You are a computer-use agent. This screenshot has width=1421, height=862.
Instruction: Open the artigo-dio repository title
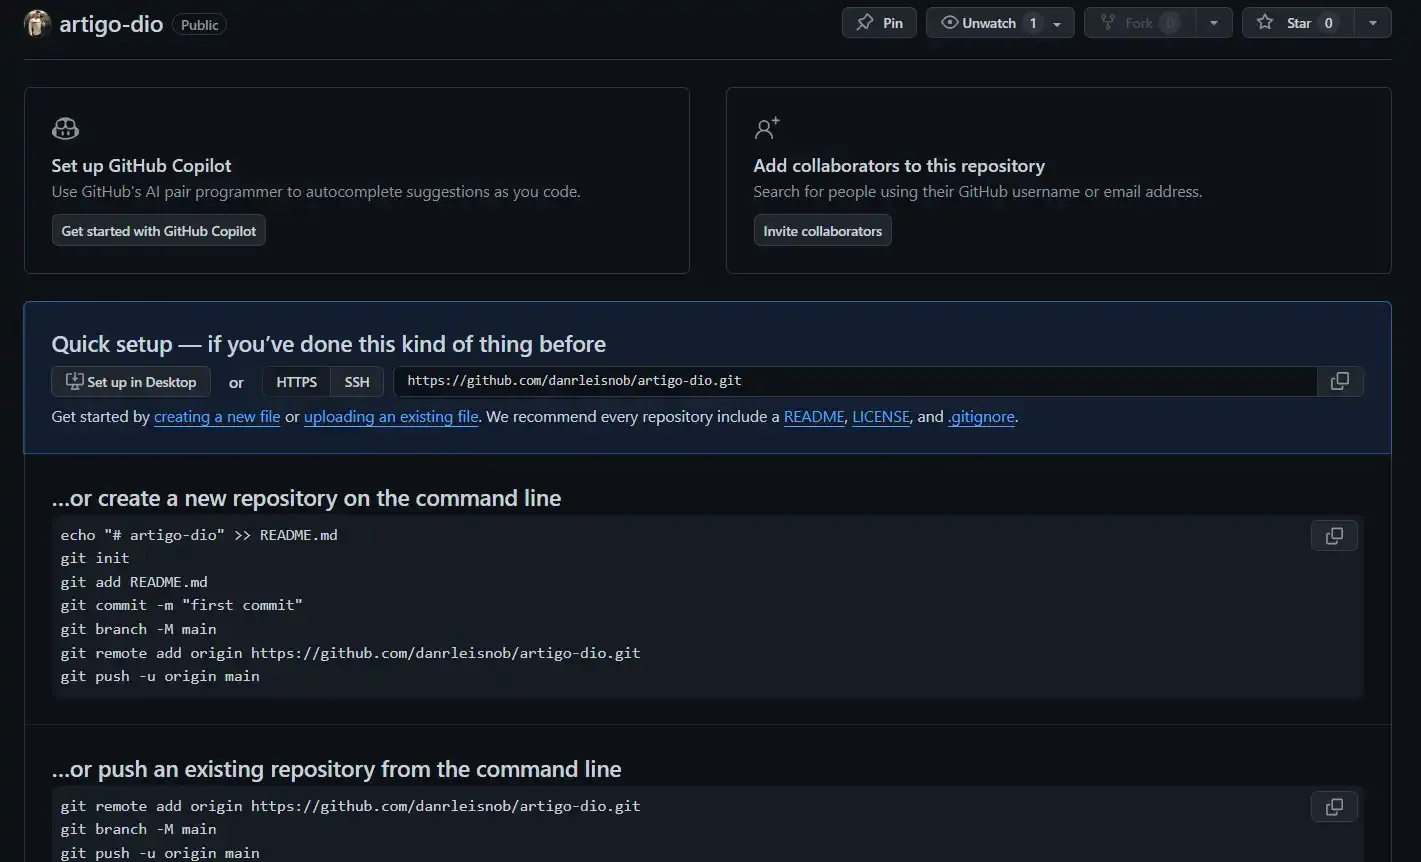point(111,24)
